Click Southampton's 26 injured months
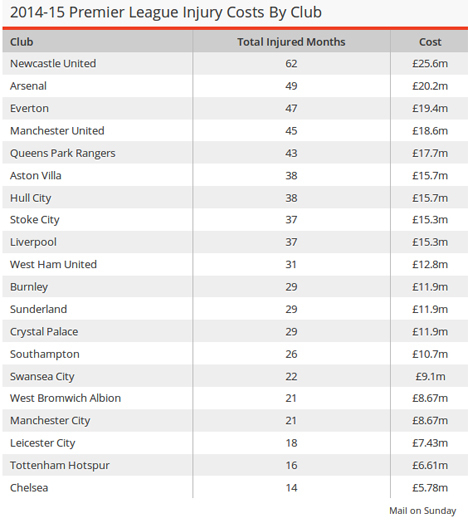Viewport: 468px width, 528px height. 291,354
